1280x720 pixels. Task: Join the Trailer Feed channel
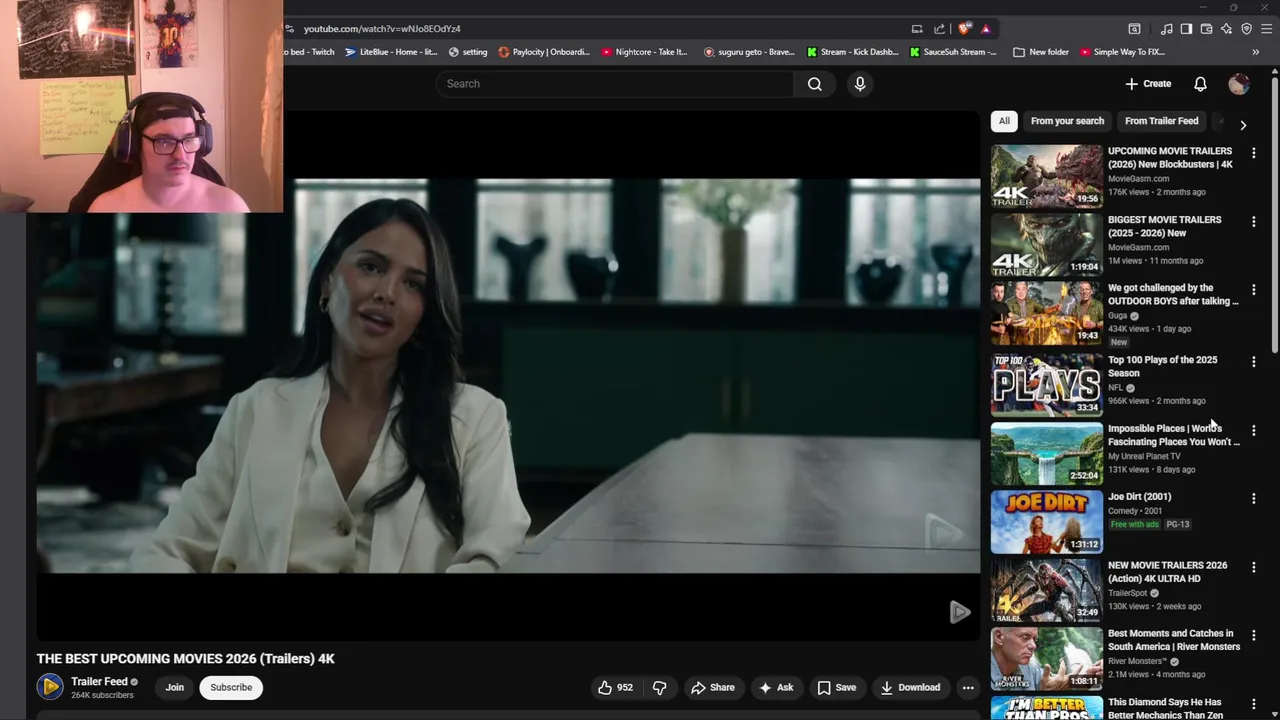[175, 688]
